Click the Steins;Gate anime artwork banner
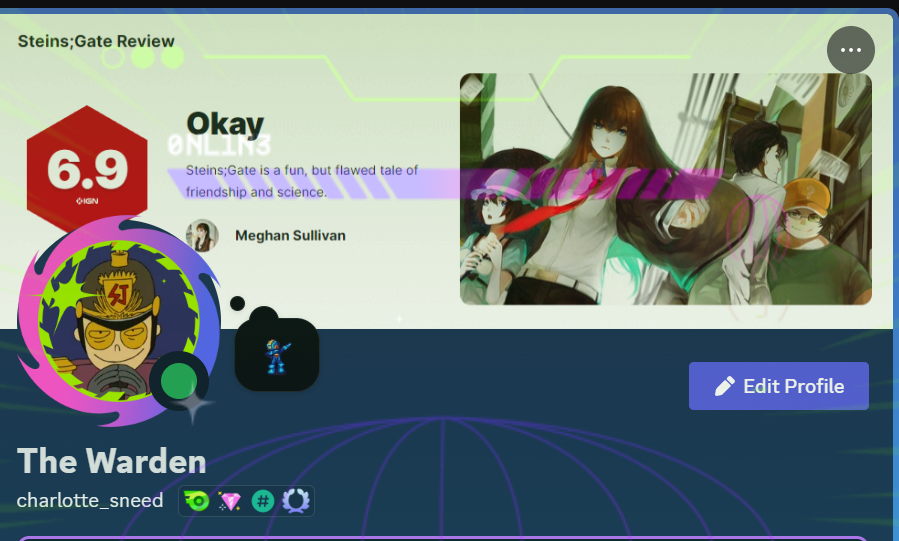 pos(666,189)
